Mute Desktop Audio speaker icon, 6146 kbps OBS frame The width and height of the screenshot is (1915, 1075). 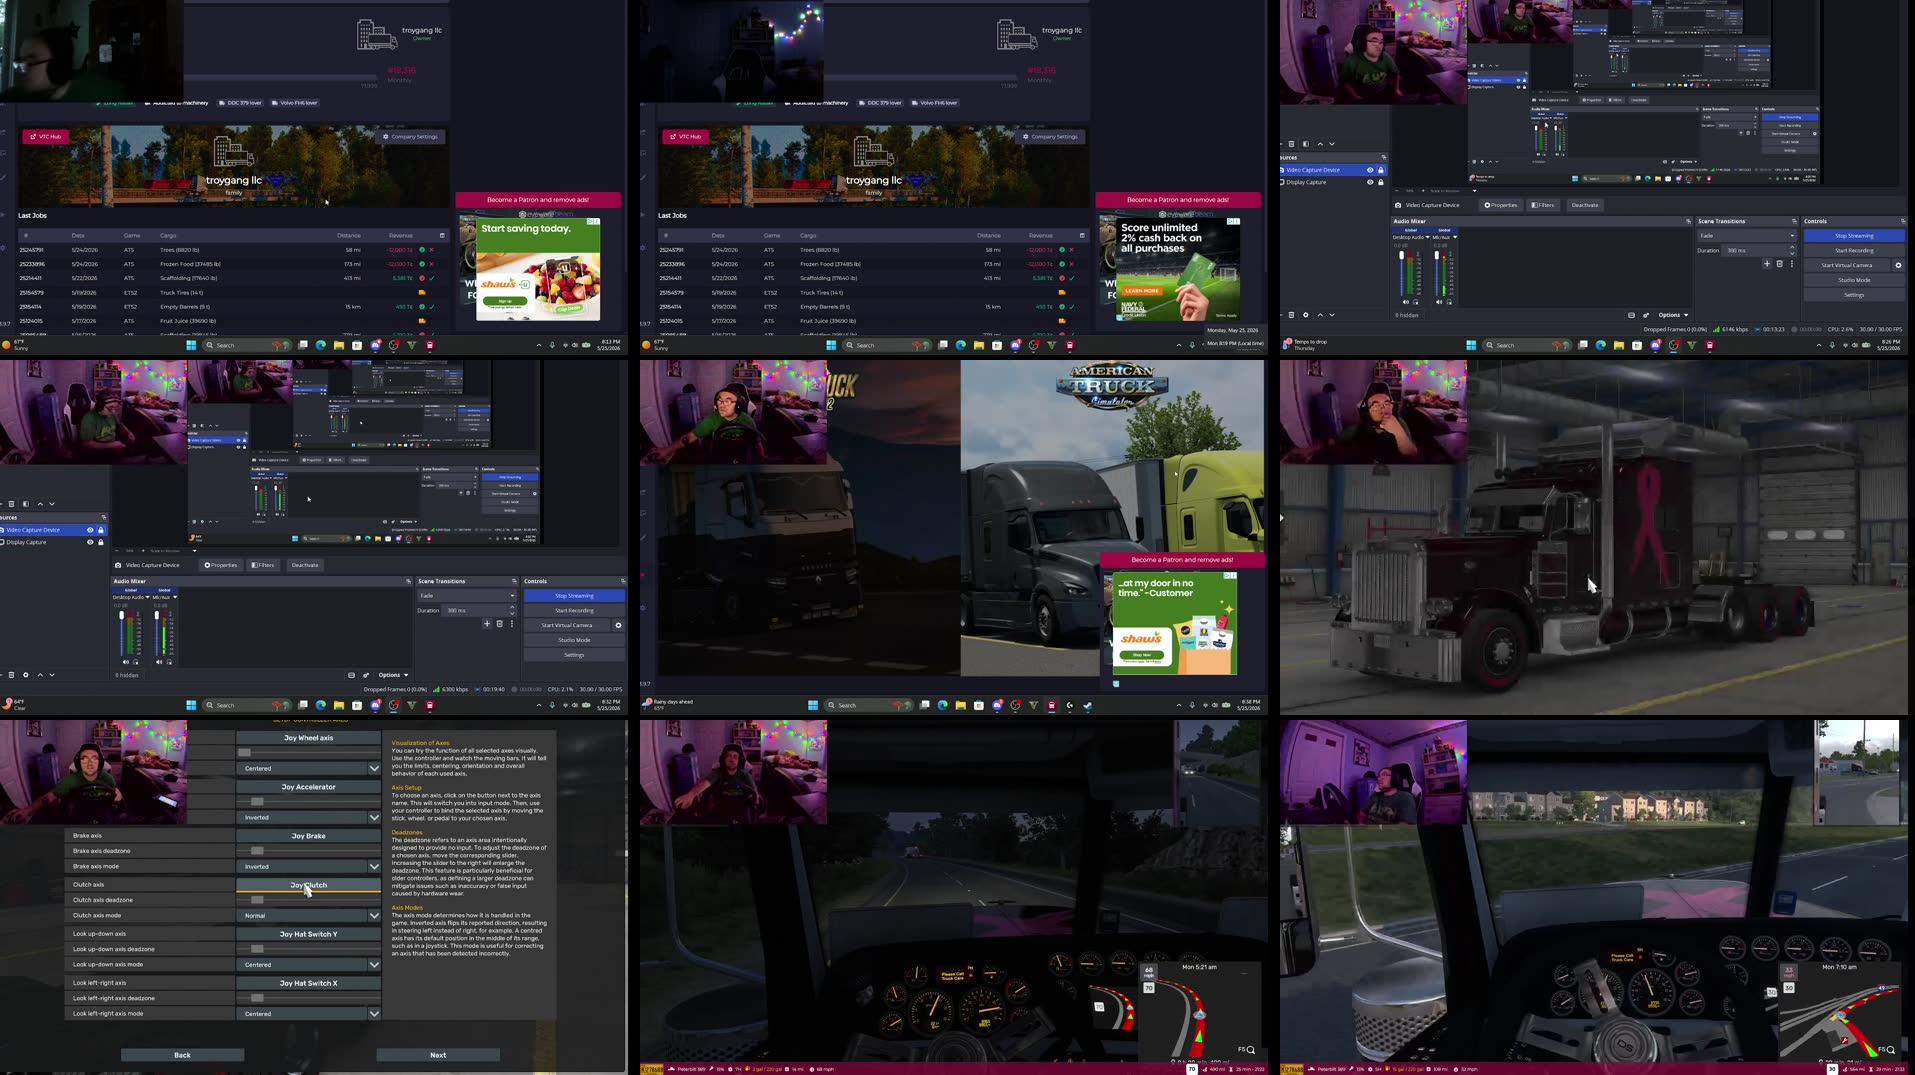(1406, 302)
